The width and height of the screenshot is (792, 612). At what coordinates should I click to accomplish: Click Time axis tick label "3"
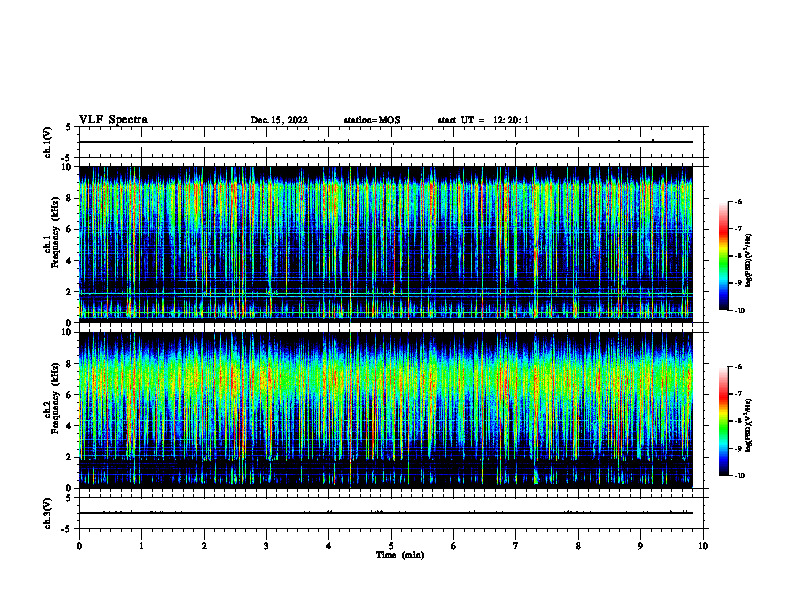(266, 546)
